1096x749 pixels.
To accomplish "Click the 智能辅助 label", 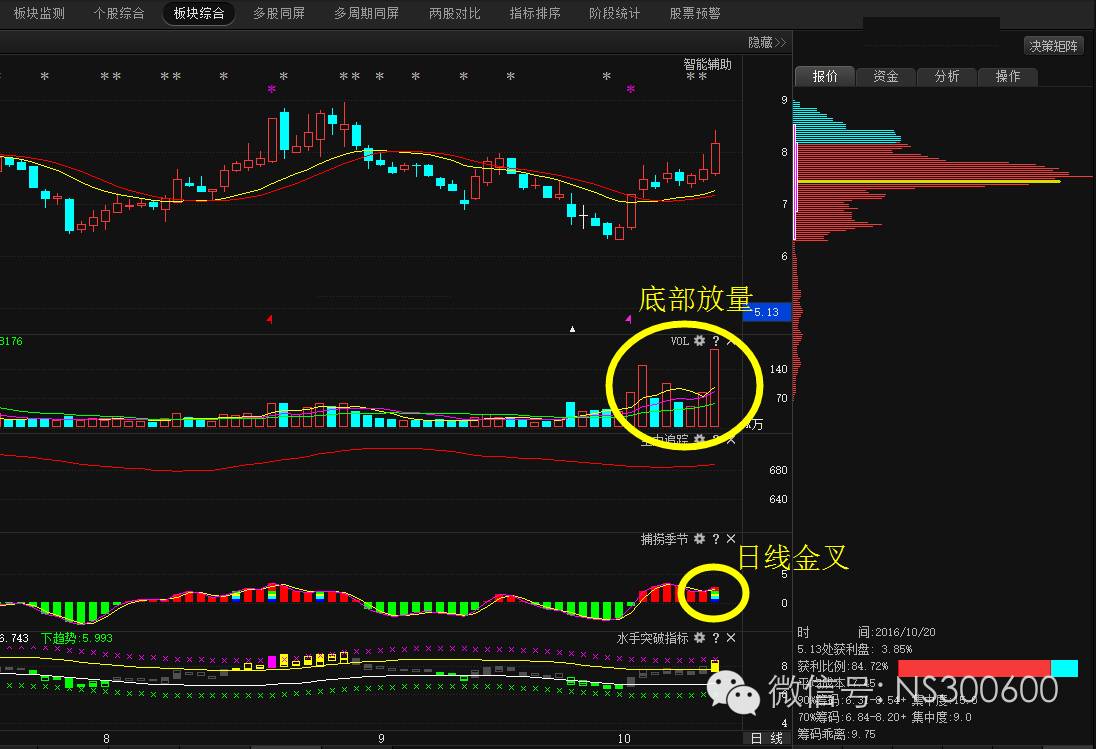I will click(x=707, y=64).
